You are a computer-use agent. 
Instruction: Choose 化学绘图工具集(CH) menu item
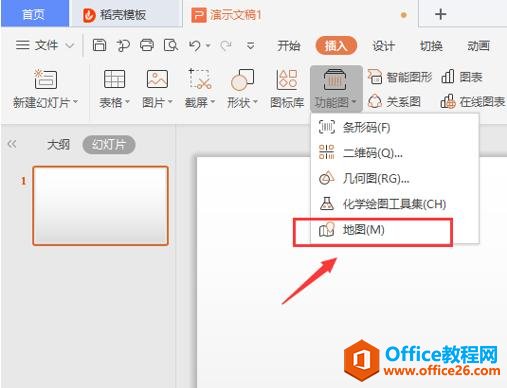click(x=394, y=204)
